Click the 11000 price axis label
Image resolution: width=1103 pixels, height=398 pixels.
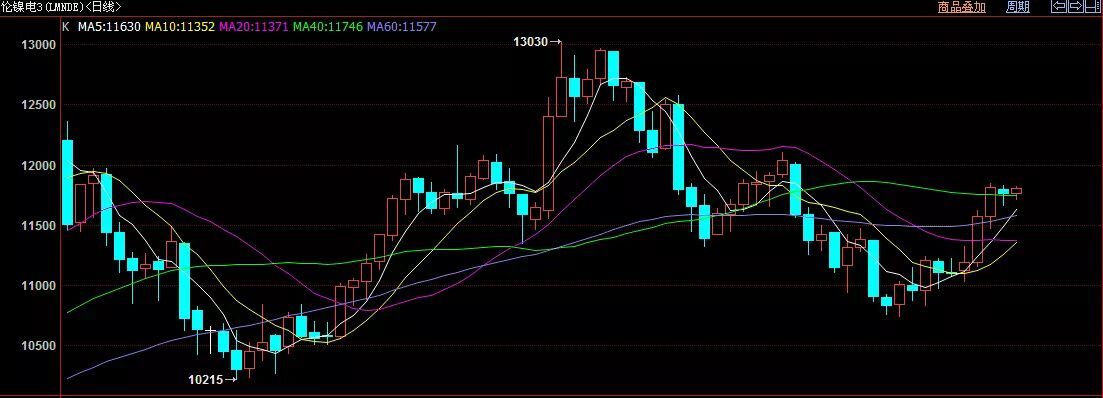[x=39, y=286]
